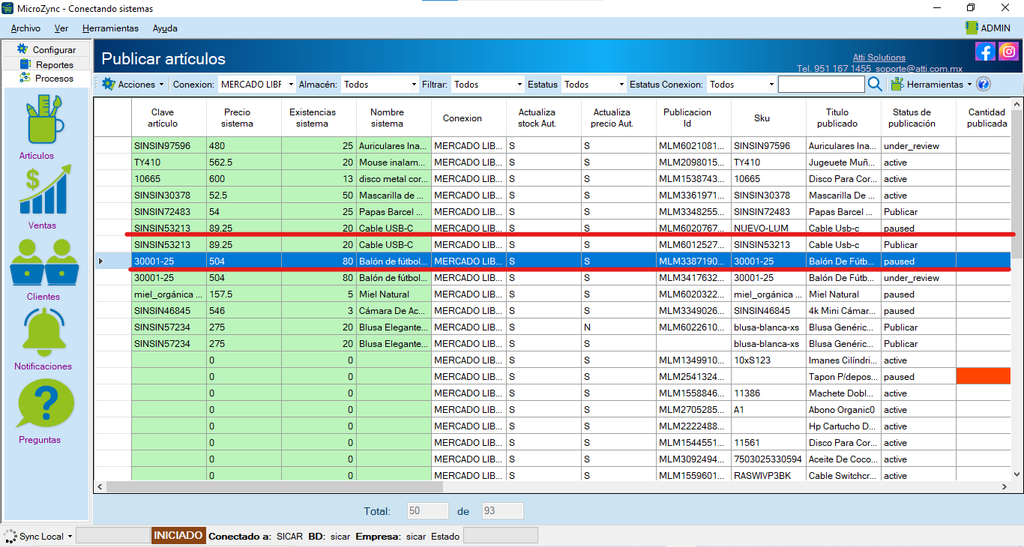Click the Clave articulo column header
Image resolution: width=1024 pixels, height=547 pixels.
click(169, 117)
